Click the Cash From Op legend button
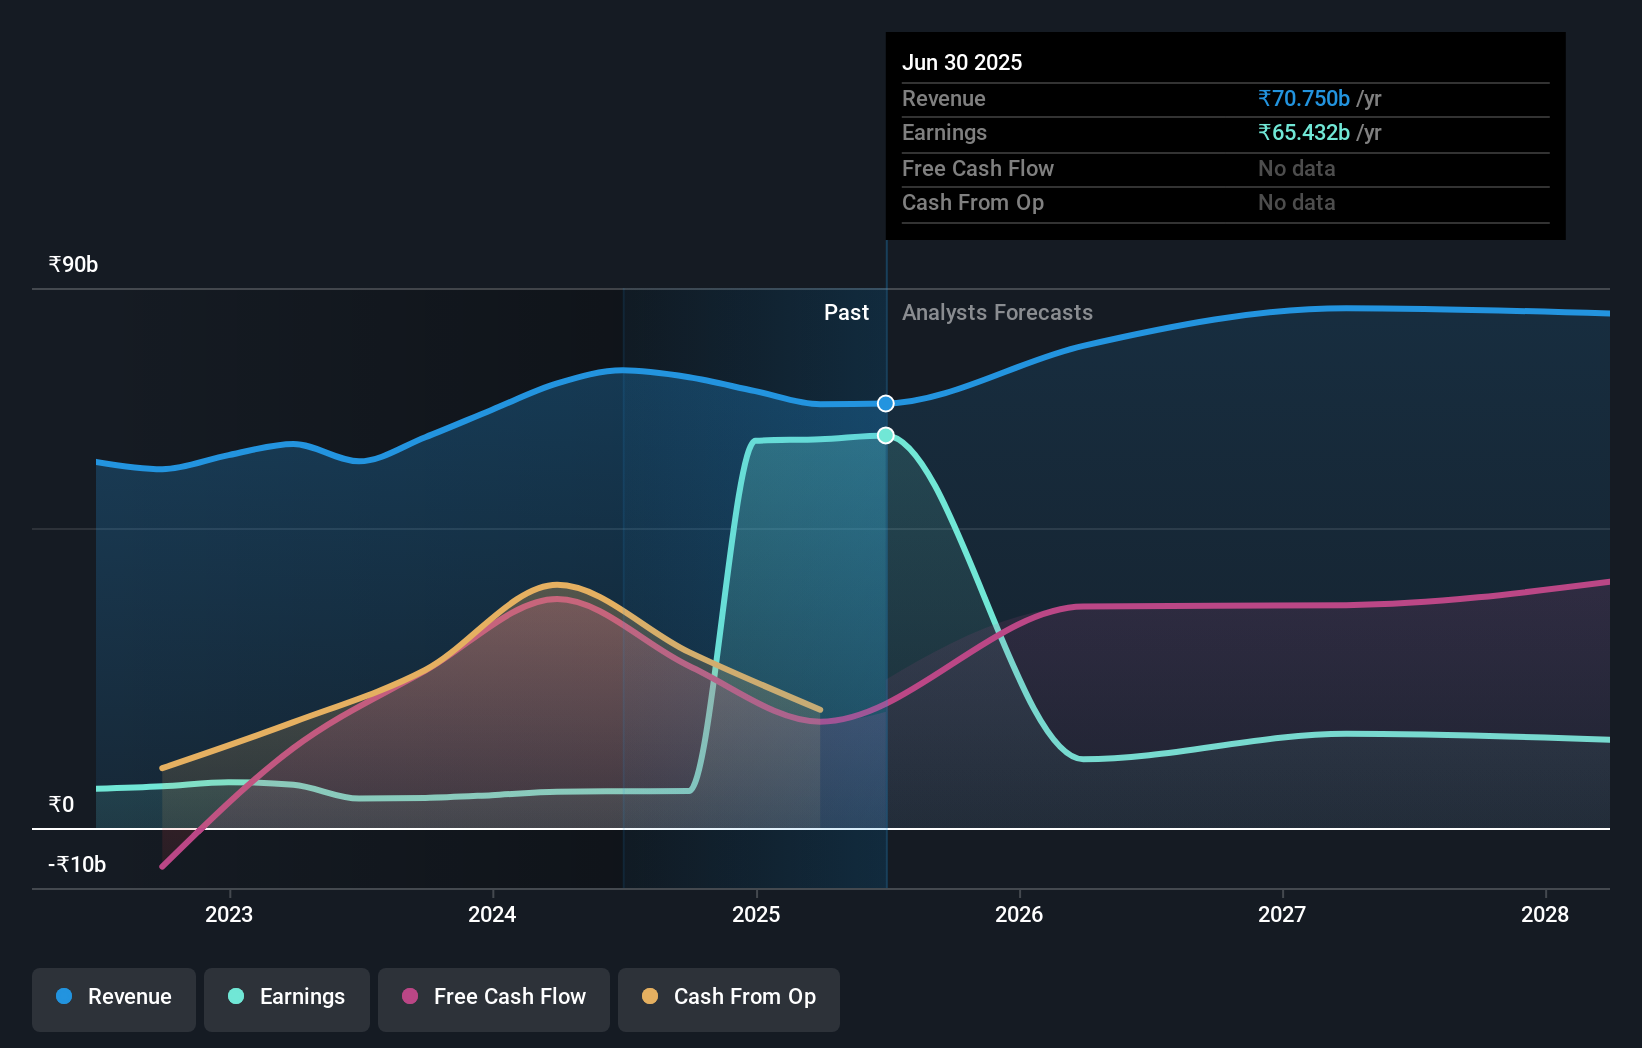Viewport: 1642px width, 1048px height. tap(728, 999)
